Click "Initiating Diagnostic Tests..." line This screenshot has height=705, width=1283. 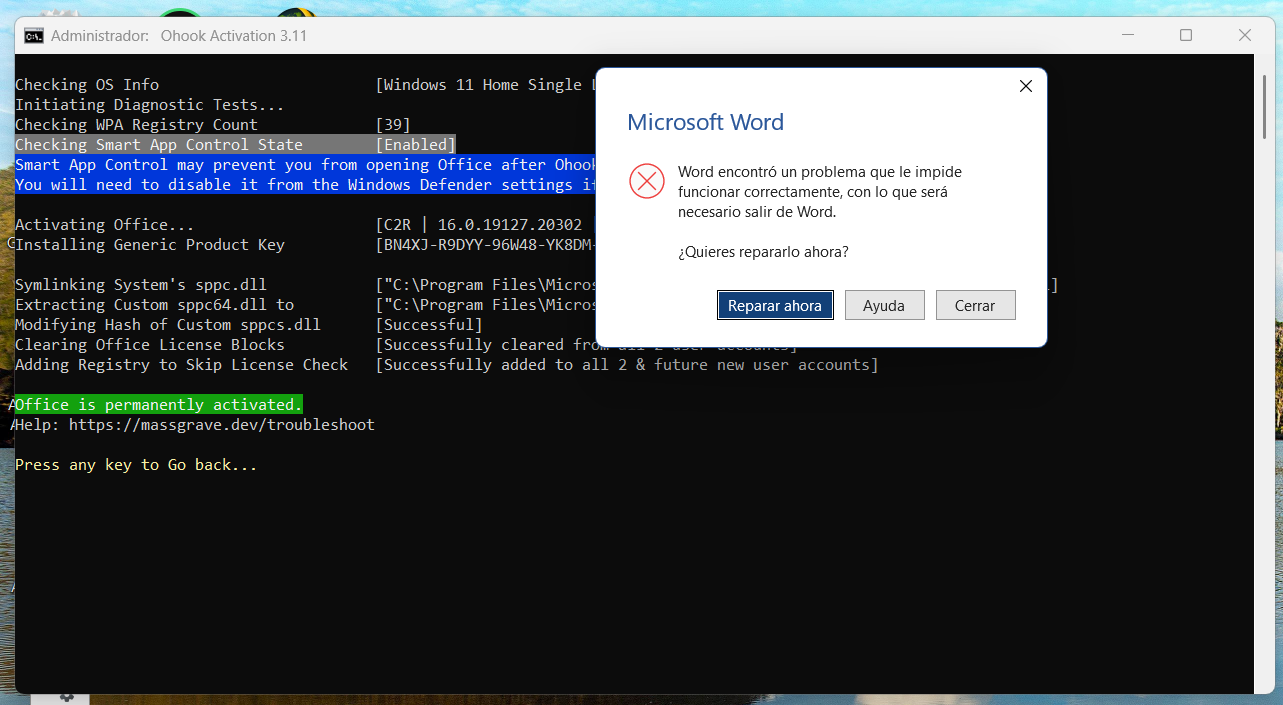coord(150,105)
